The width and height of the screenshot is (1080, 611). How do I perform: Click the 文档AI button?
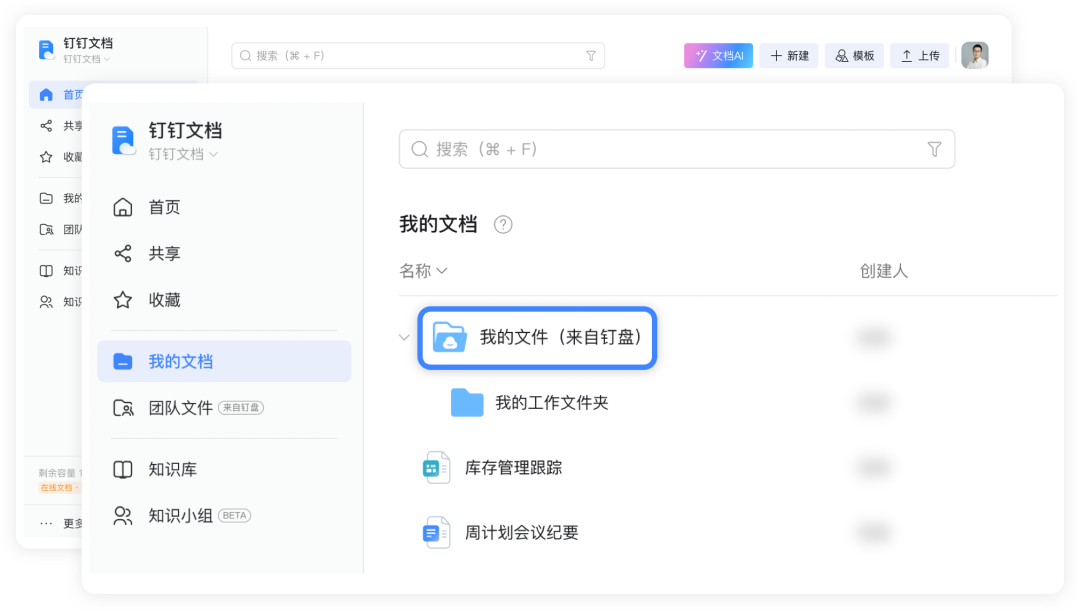pos(718,56)
